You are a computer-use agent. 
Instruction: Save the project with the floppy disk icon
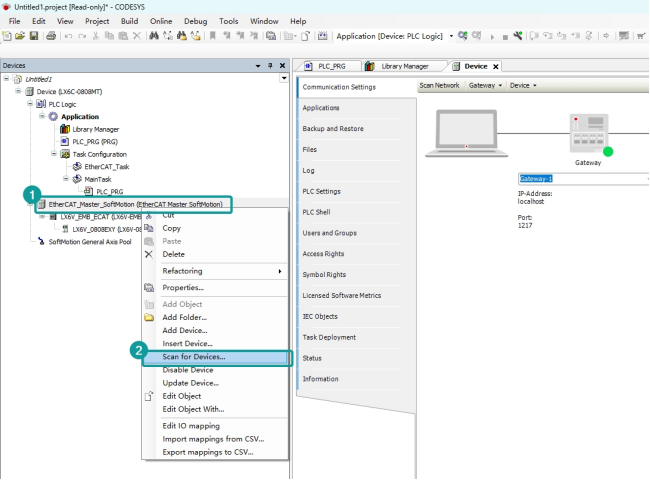click(x=34, y=36)
